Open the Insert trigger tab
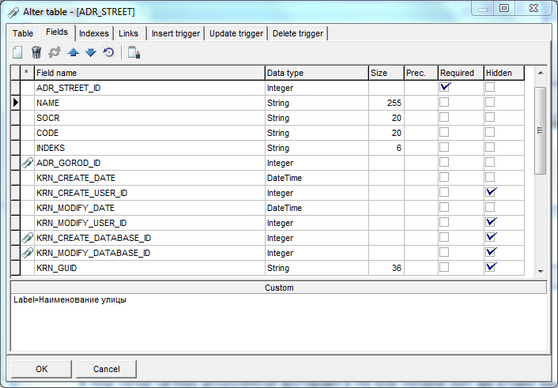 coord(175,33)
